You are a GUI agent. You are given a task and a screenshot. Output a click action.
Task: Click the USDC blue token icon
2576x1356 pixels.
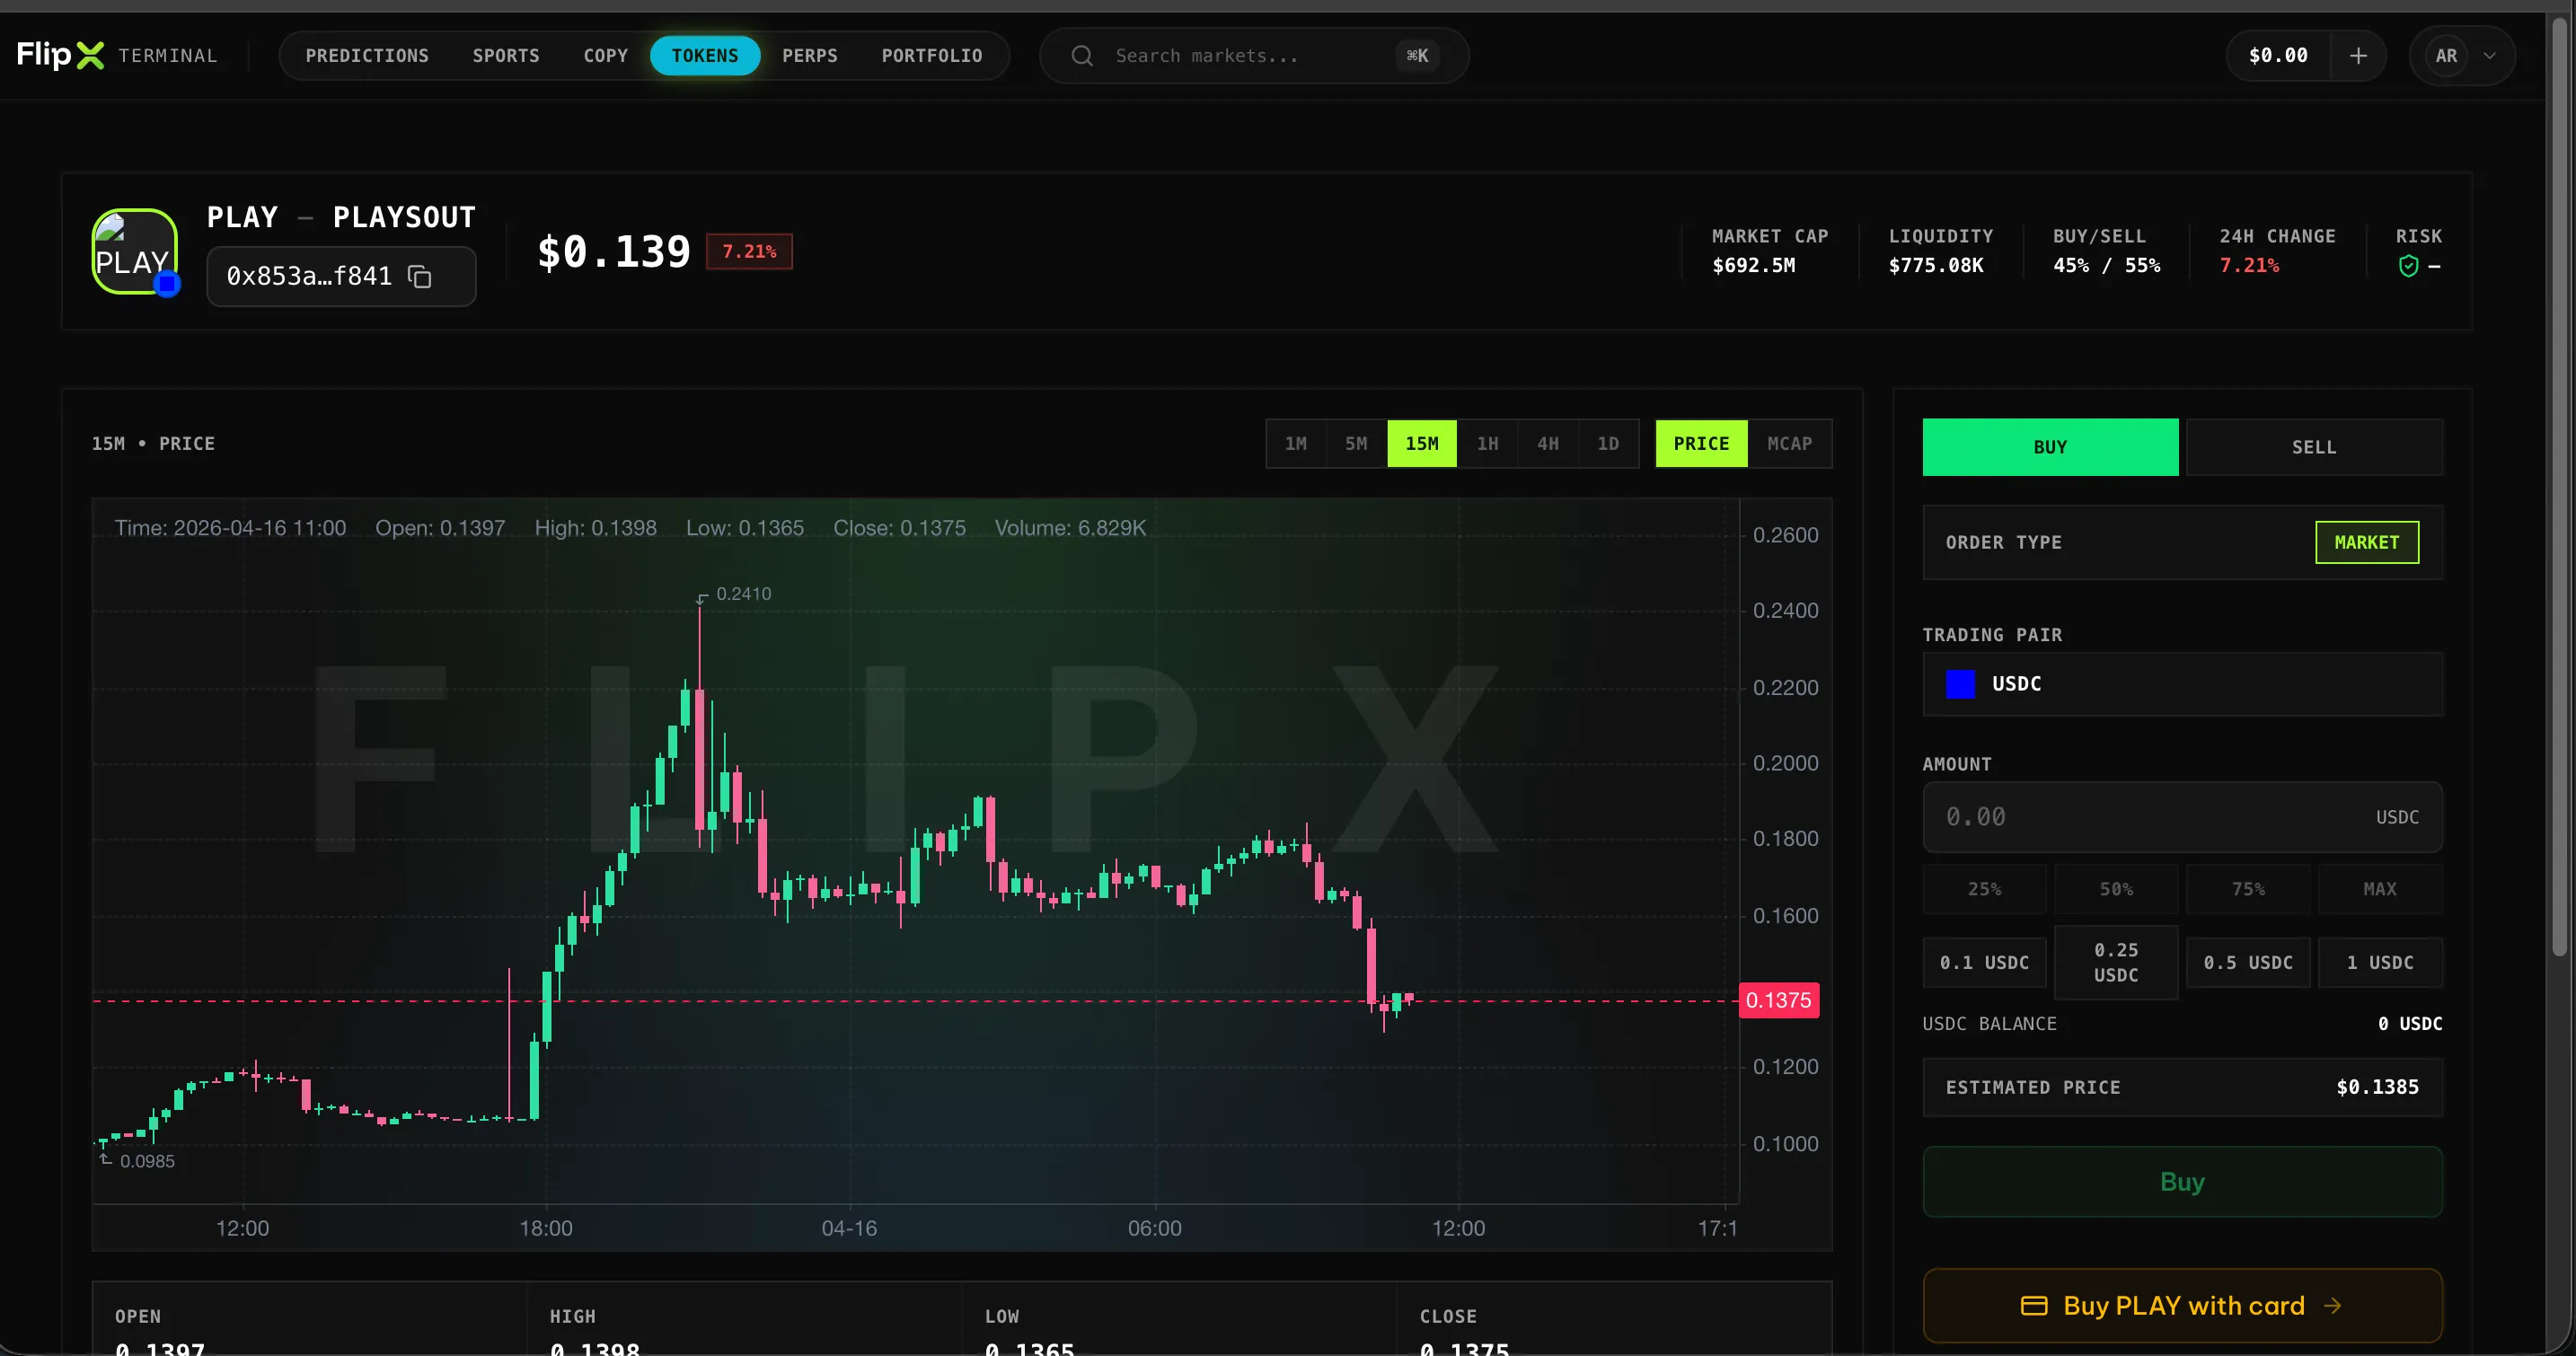point(1960,684)
